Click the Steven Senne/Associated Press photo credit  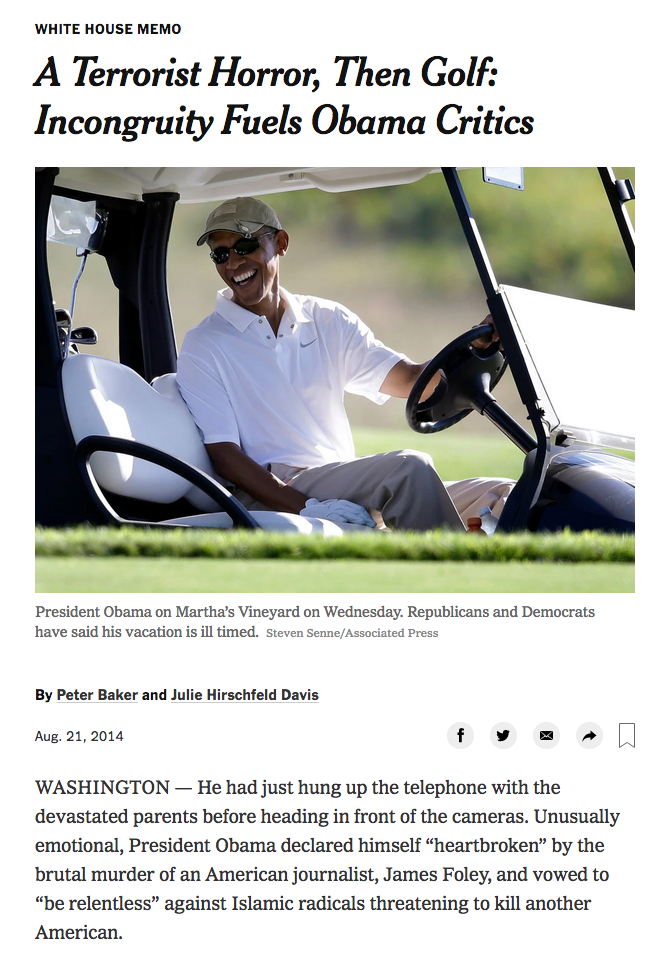352,632
